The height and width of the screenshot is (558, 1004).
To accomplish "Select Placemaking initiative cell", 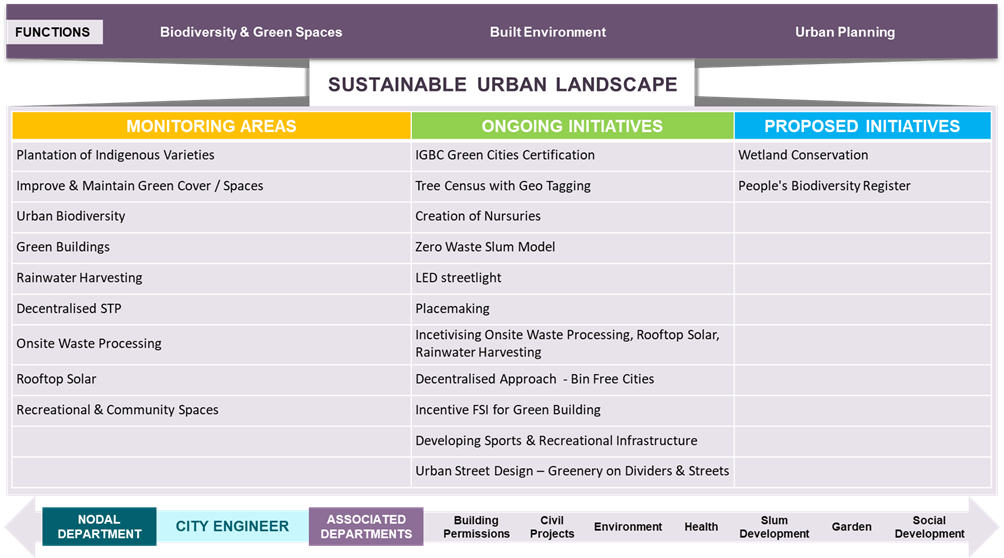I will (x=572, y=309).
